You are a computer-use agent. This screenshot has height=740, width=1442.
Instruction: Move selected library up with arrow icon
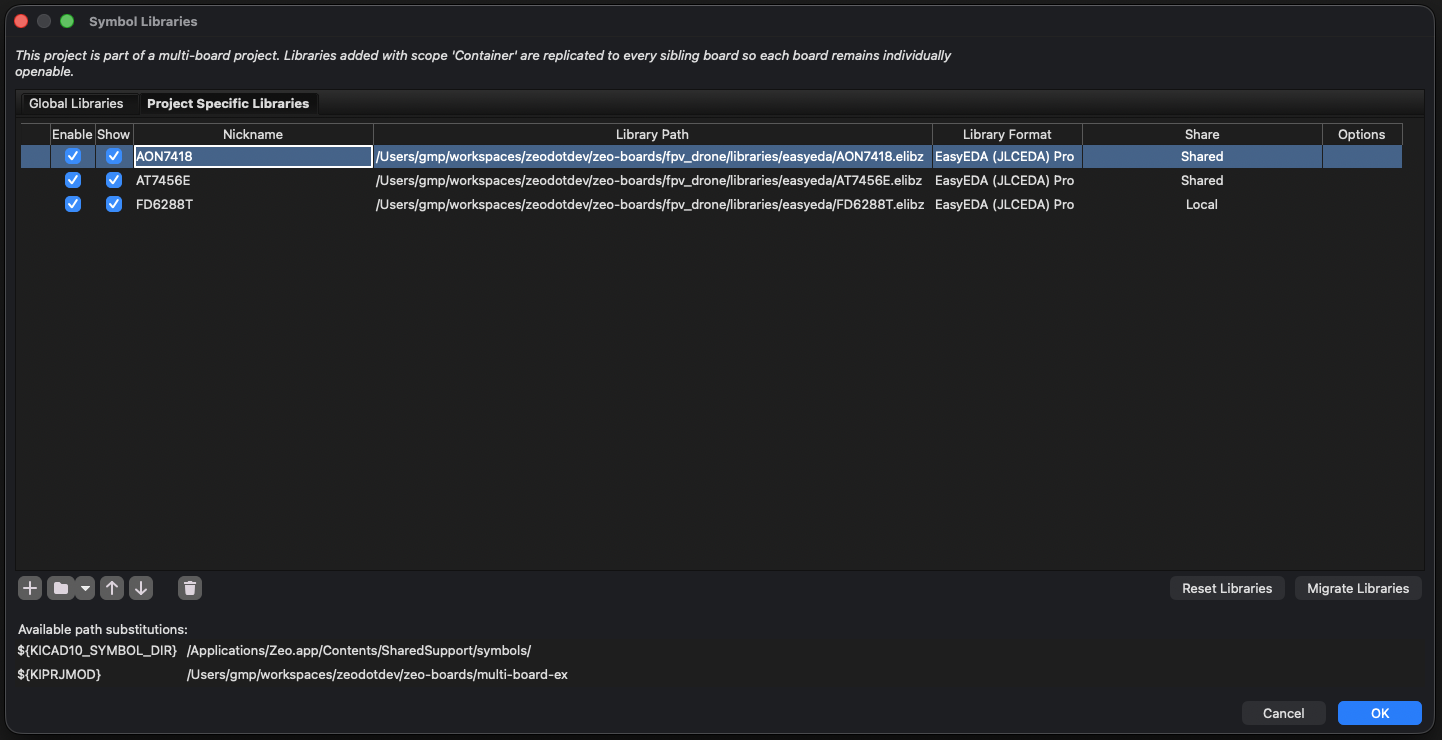pyautogui.click(x=112, y=588)
